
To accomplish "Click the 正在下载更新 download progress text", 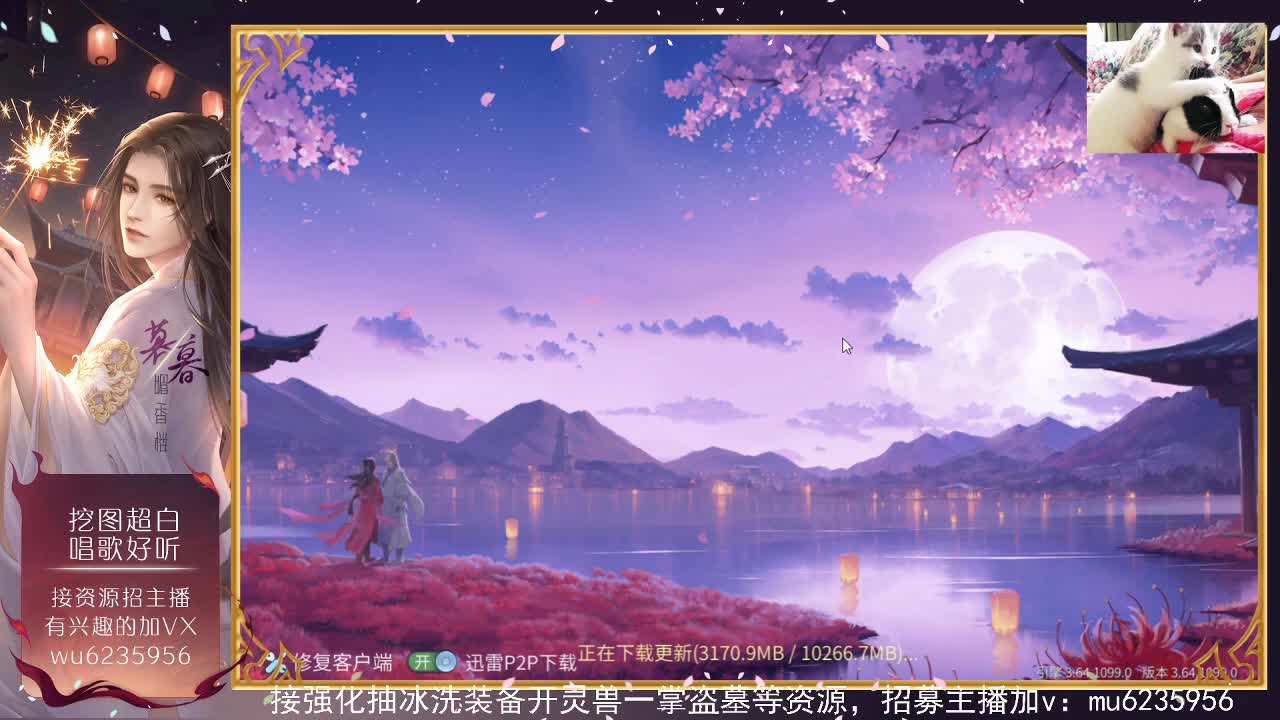I will tap(747, 653).
